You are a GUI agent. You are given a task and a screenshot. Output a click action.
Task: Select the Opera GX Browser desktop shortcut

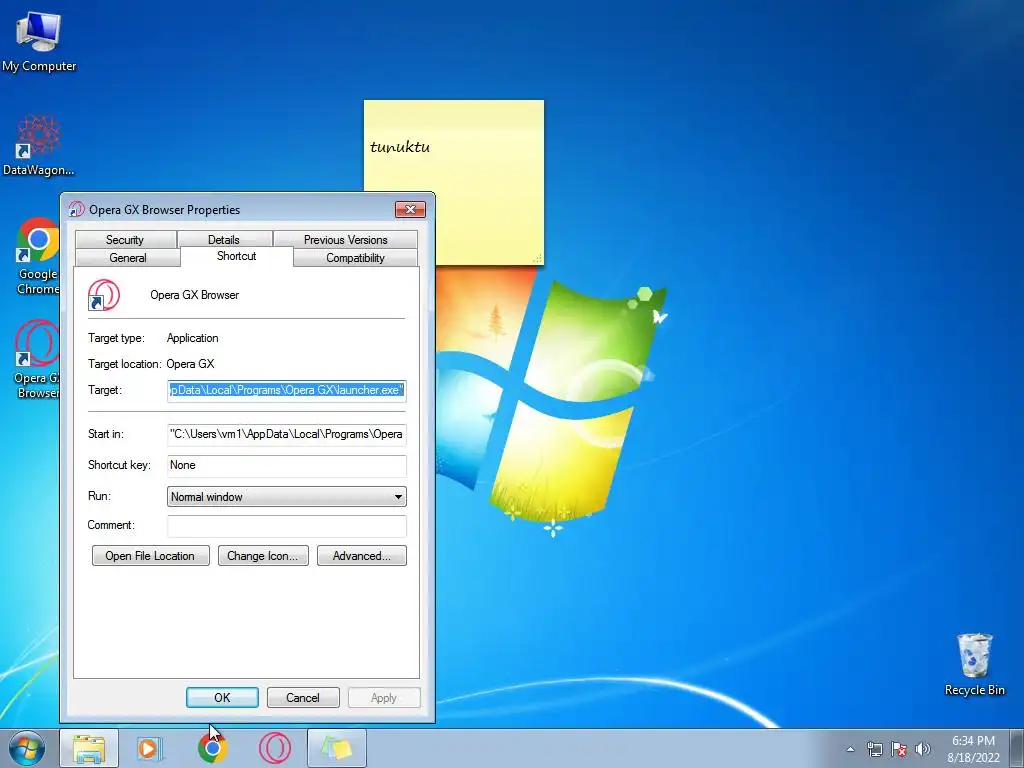pyautogui.click(x=37, y=359)
